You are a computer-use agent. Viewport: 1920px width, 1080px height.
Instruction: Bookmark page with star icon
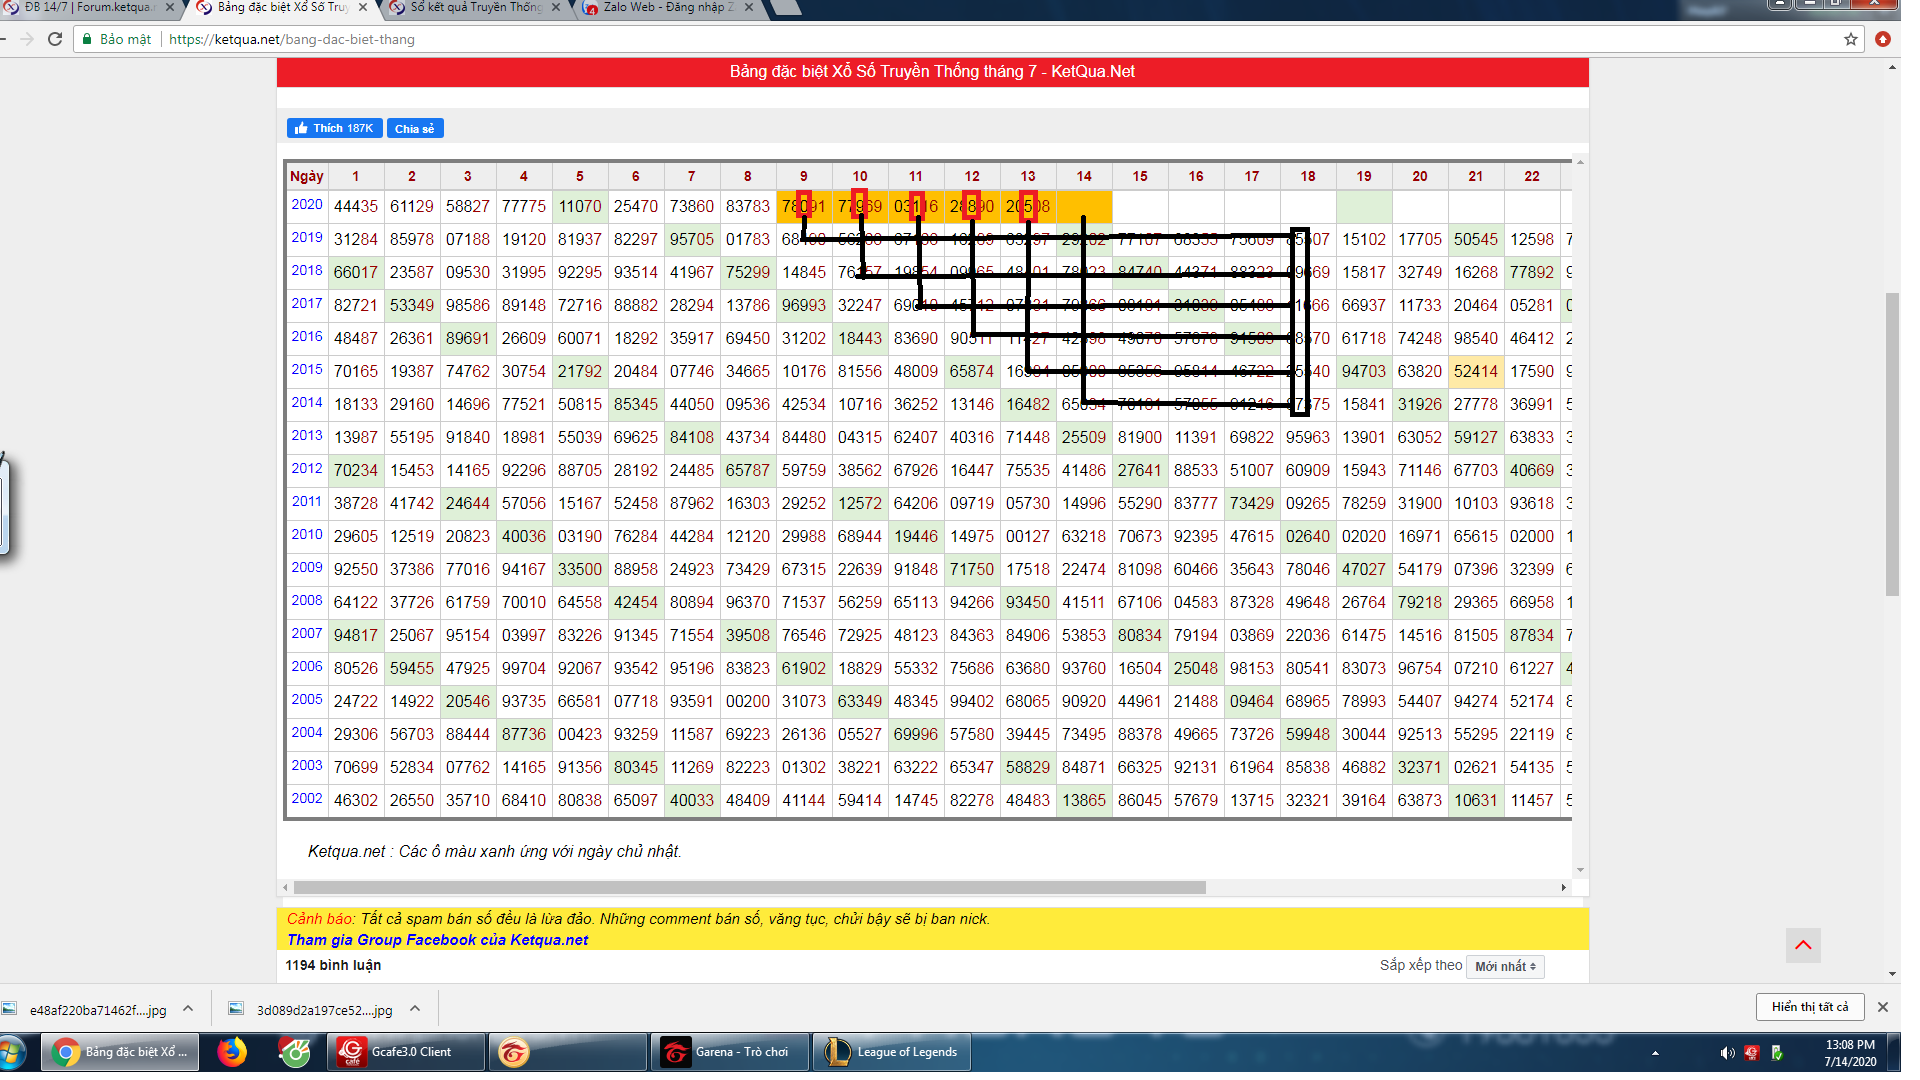tap(1851, 39)
